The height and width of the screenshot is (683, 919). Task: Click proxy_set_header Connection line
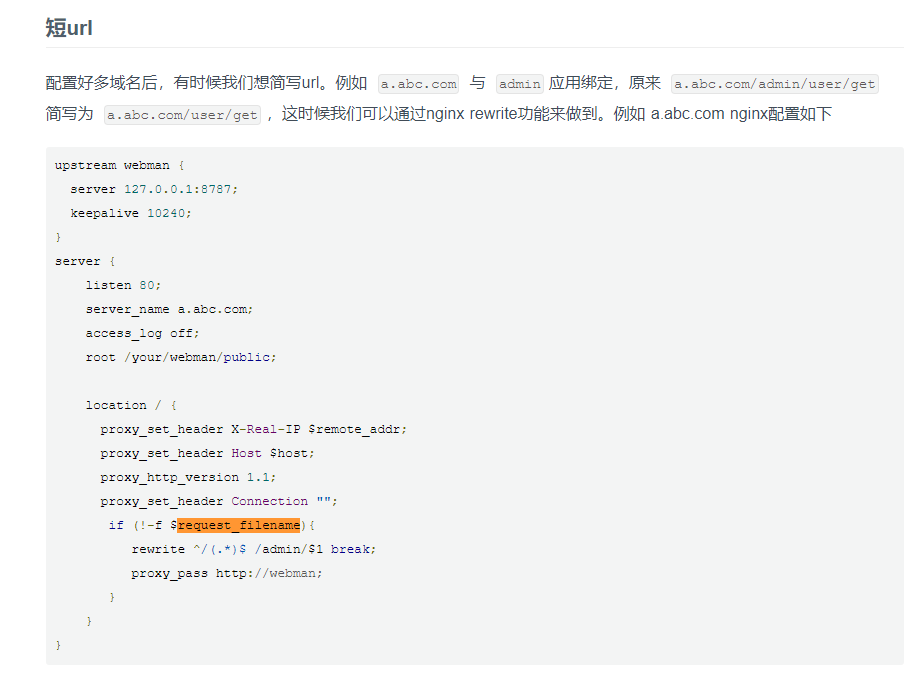(219, 502)
